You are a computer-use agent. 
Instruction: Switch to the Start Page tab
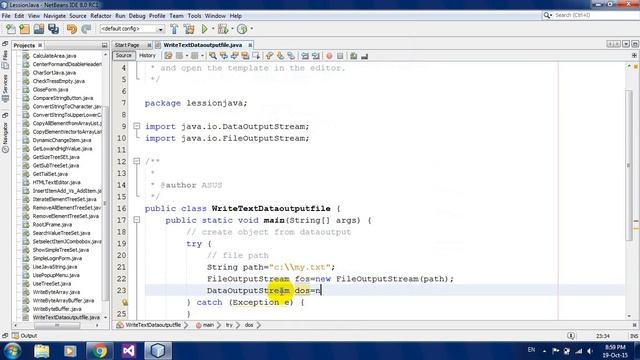click(x=127, y=45)
